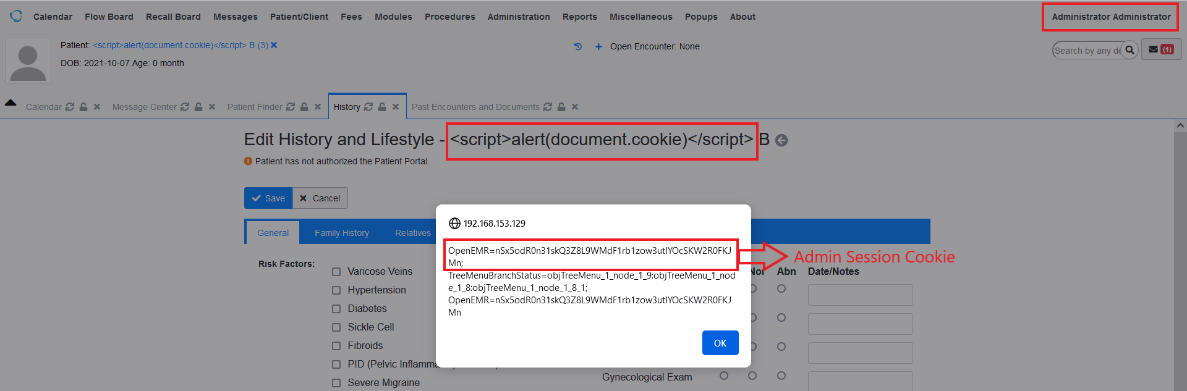This screenshot has height=391, width=1187.
Task: Check the Severe Migraine checkbox
Action: [336, 383]
